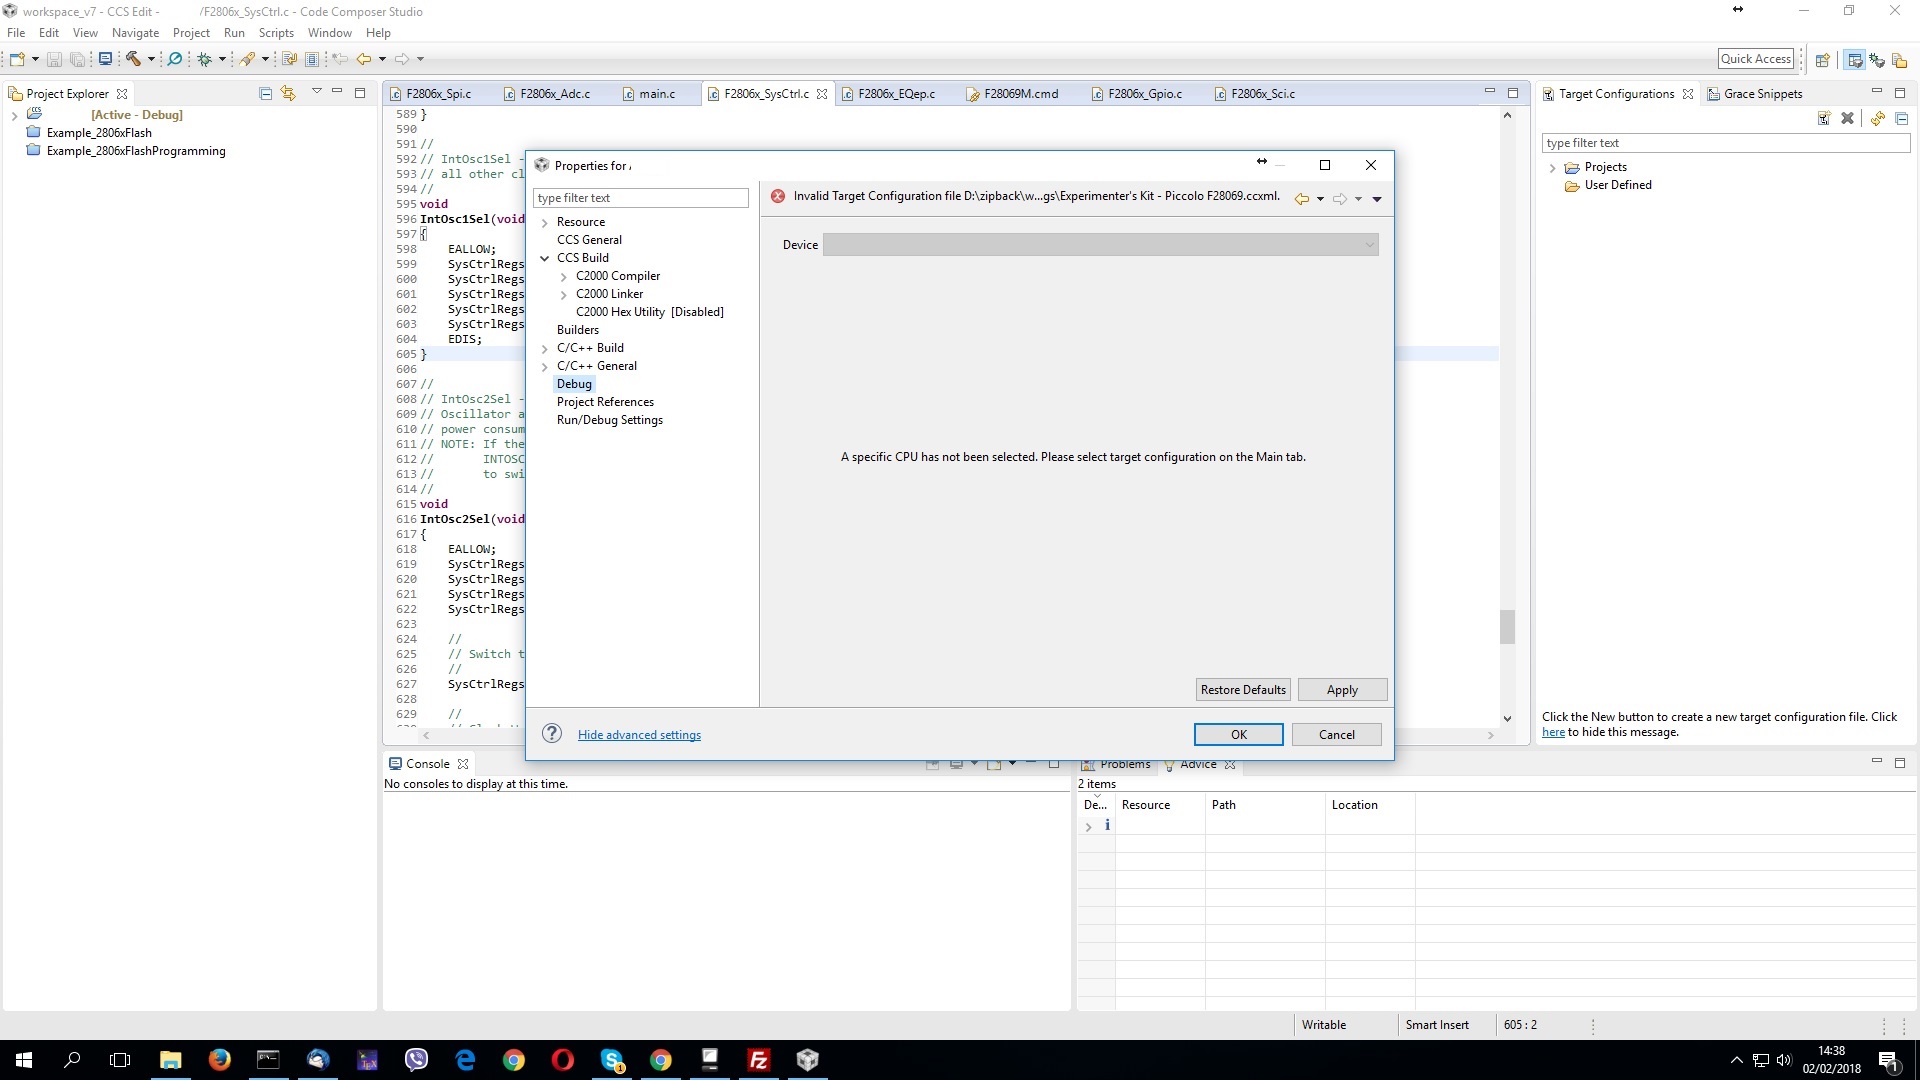The image size is (1920, 1080).
Task: Expand the C/C++ General node
Action: click(545, 367)
